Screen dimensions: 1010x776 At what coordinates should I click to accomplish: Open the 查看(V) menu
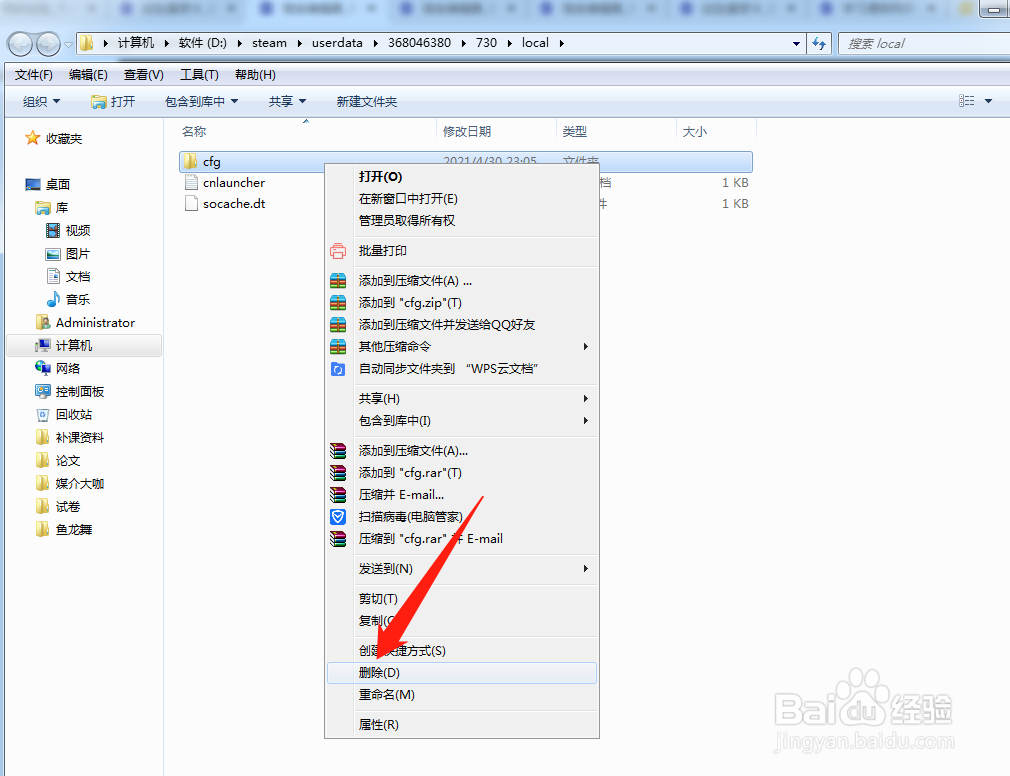coord(142,74)
